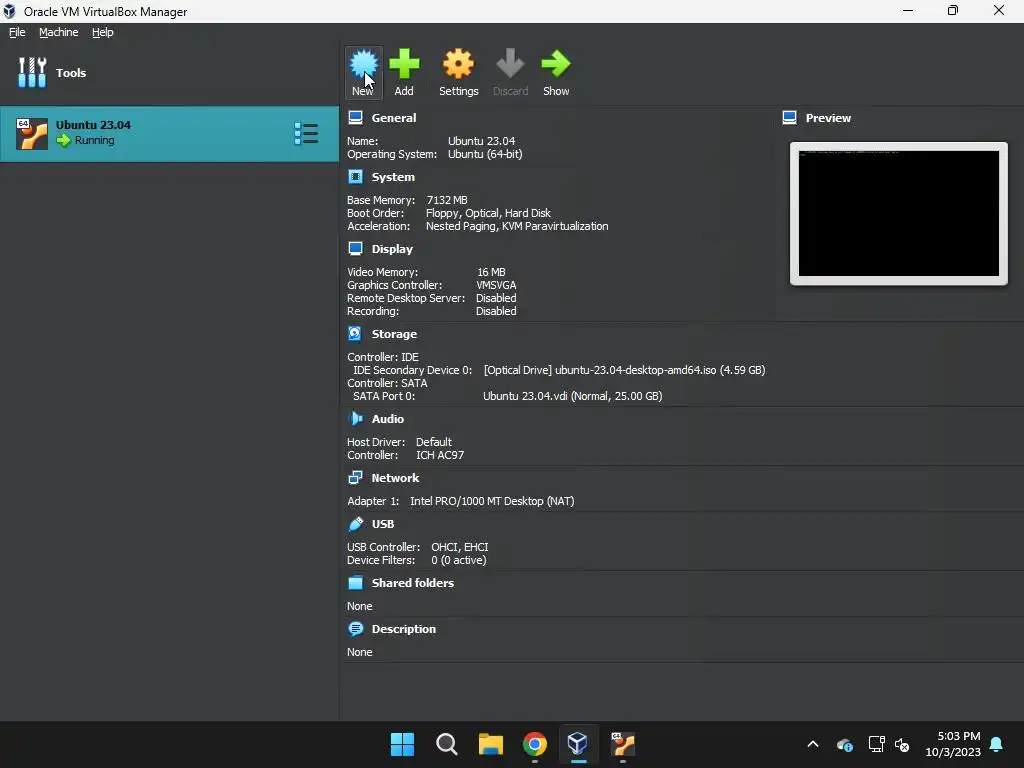Switch to the running Ubuntu VM taskbar icon
This screenshot has height=768, width=1024.
[x=623, y=744]
